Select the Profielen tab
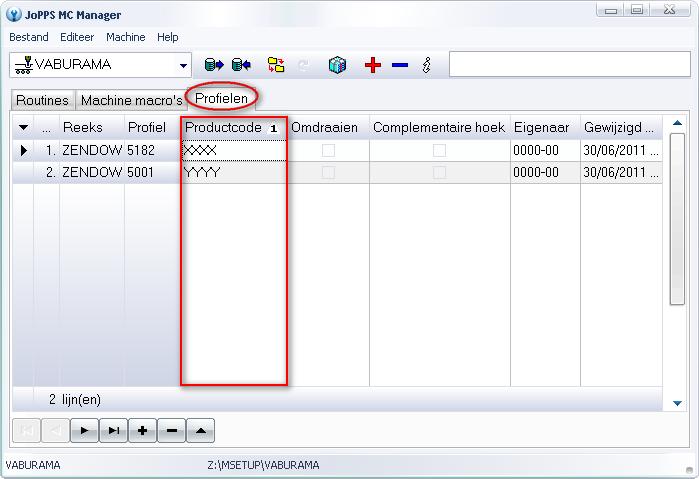 click(222, 98)
